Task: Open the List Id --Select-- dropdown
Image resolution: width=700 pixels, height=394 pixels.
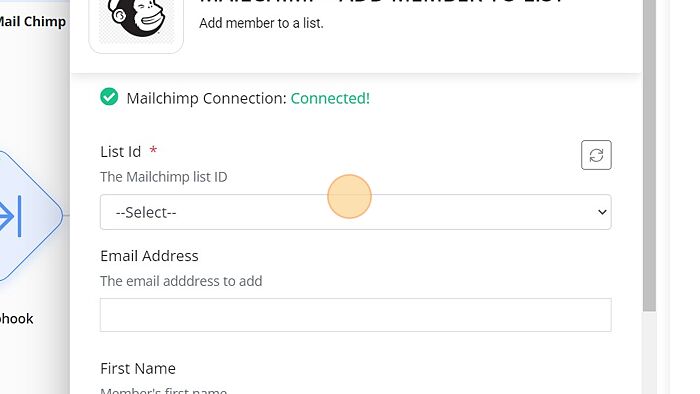Action: pyautogui.click(x=355, y=212)
